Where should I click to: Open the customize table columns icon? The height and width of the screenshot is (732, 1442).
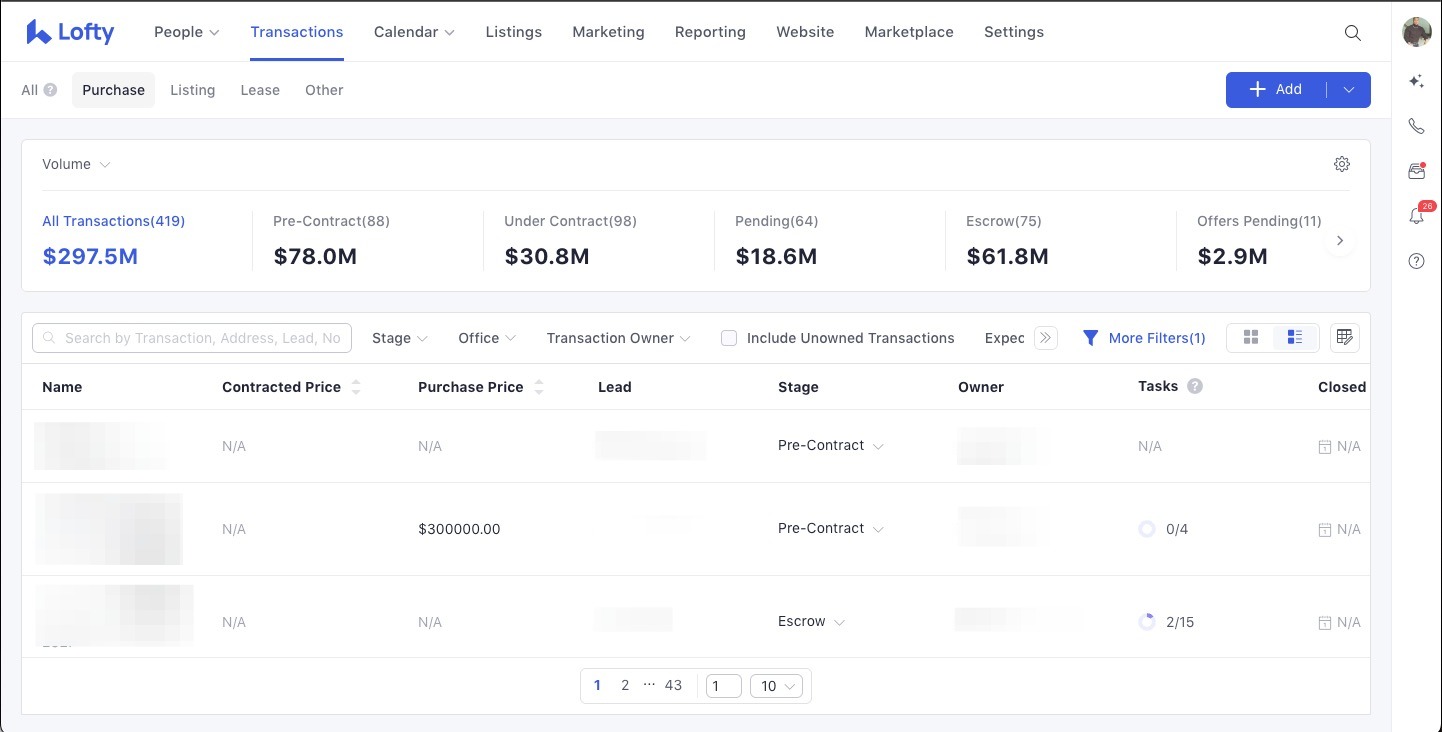pyautogui.click(x=1344, y=337)
